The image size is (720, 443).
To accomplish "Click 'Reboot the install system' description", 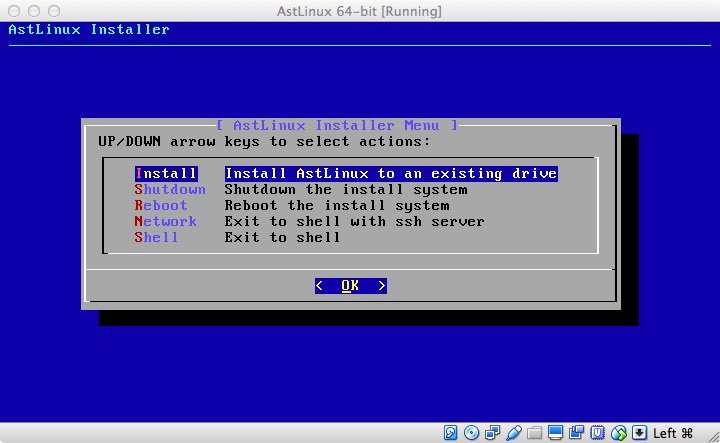I will coord(337,205).
